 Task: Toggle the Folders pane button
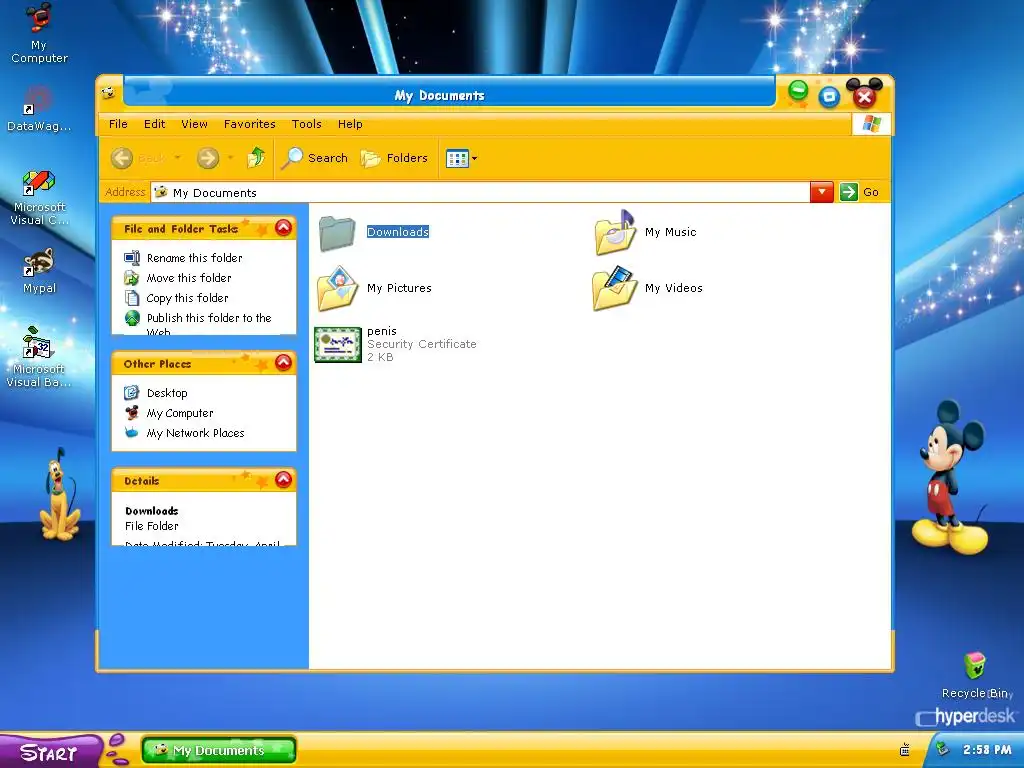tap(394, 158)
